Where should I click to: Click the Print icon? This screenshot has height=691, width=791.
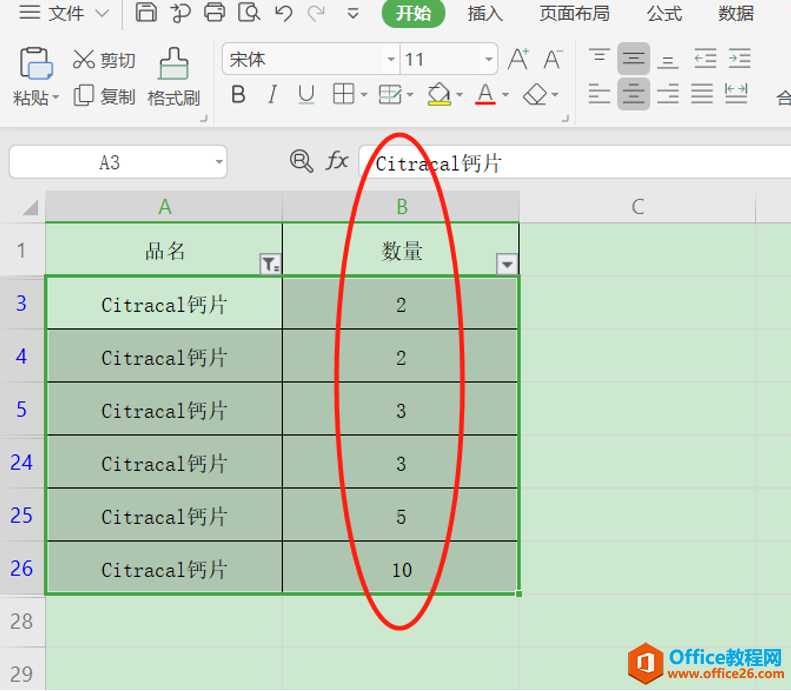click(214, 12)
